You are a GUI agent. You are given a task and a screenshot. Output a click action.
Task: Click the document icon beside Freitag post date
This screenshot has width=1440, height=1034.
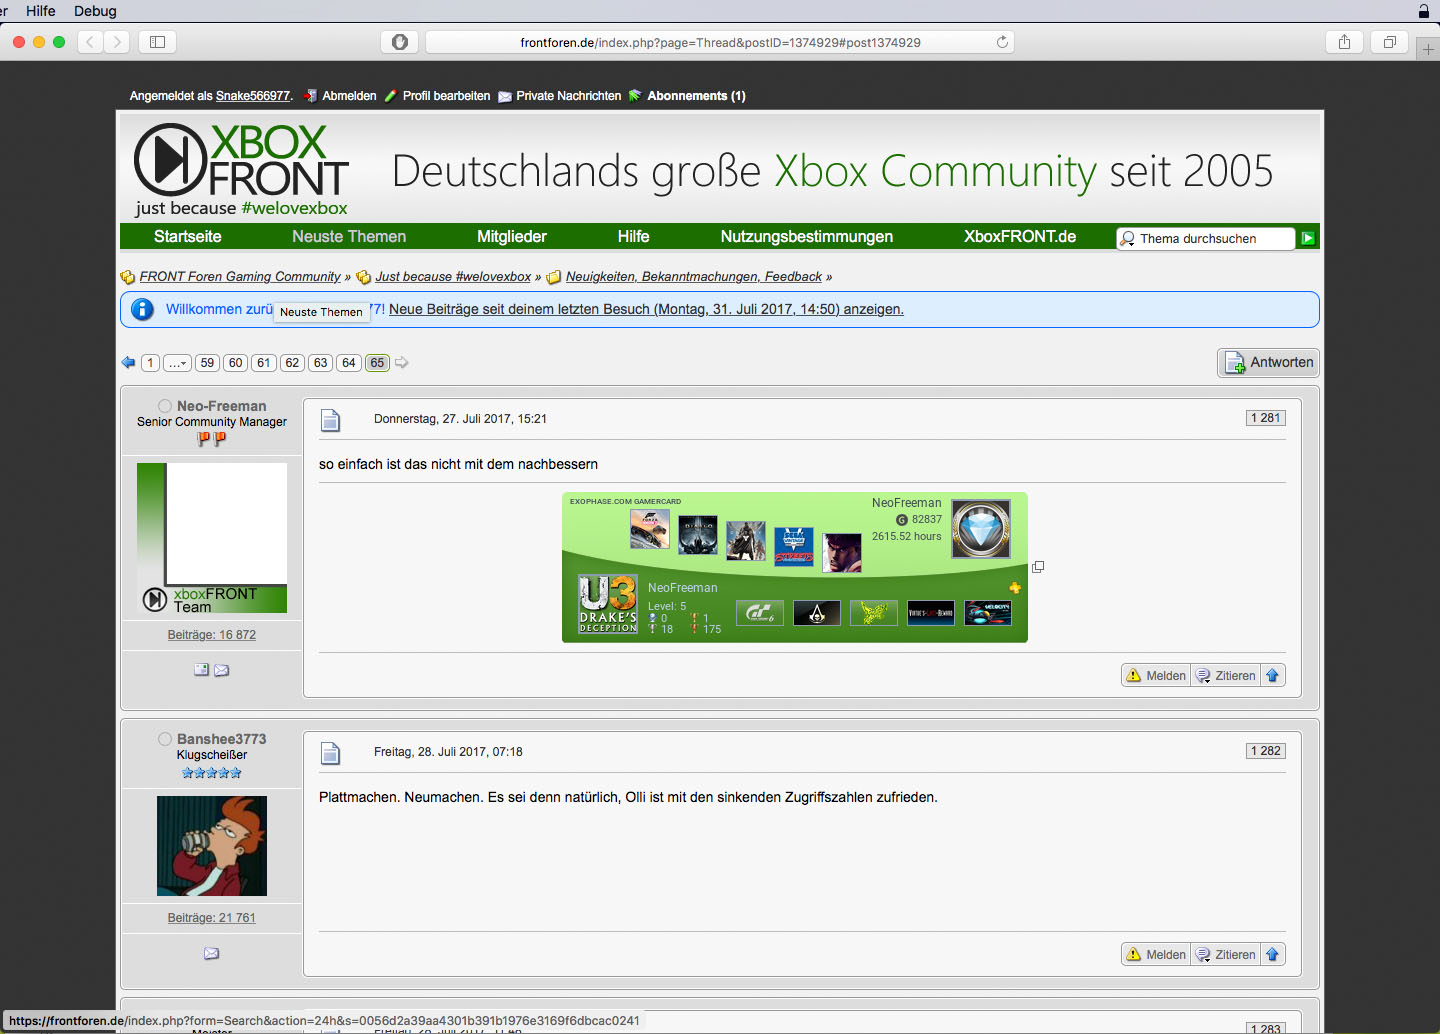(331, 753)
